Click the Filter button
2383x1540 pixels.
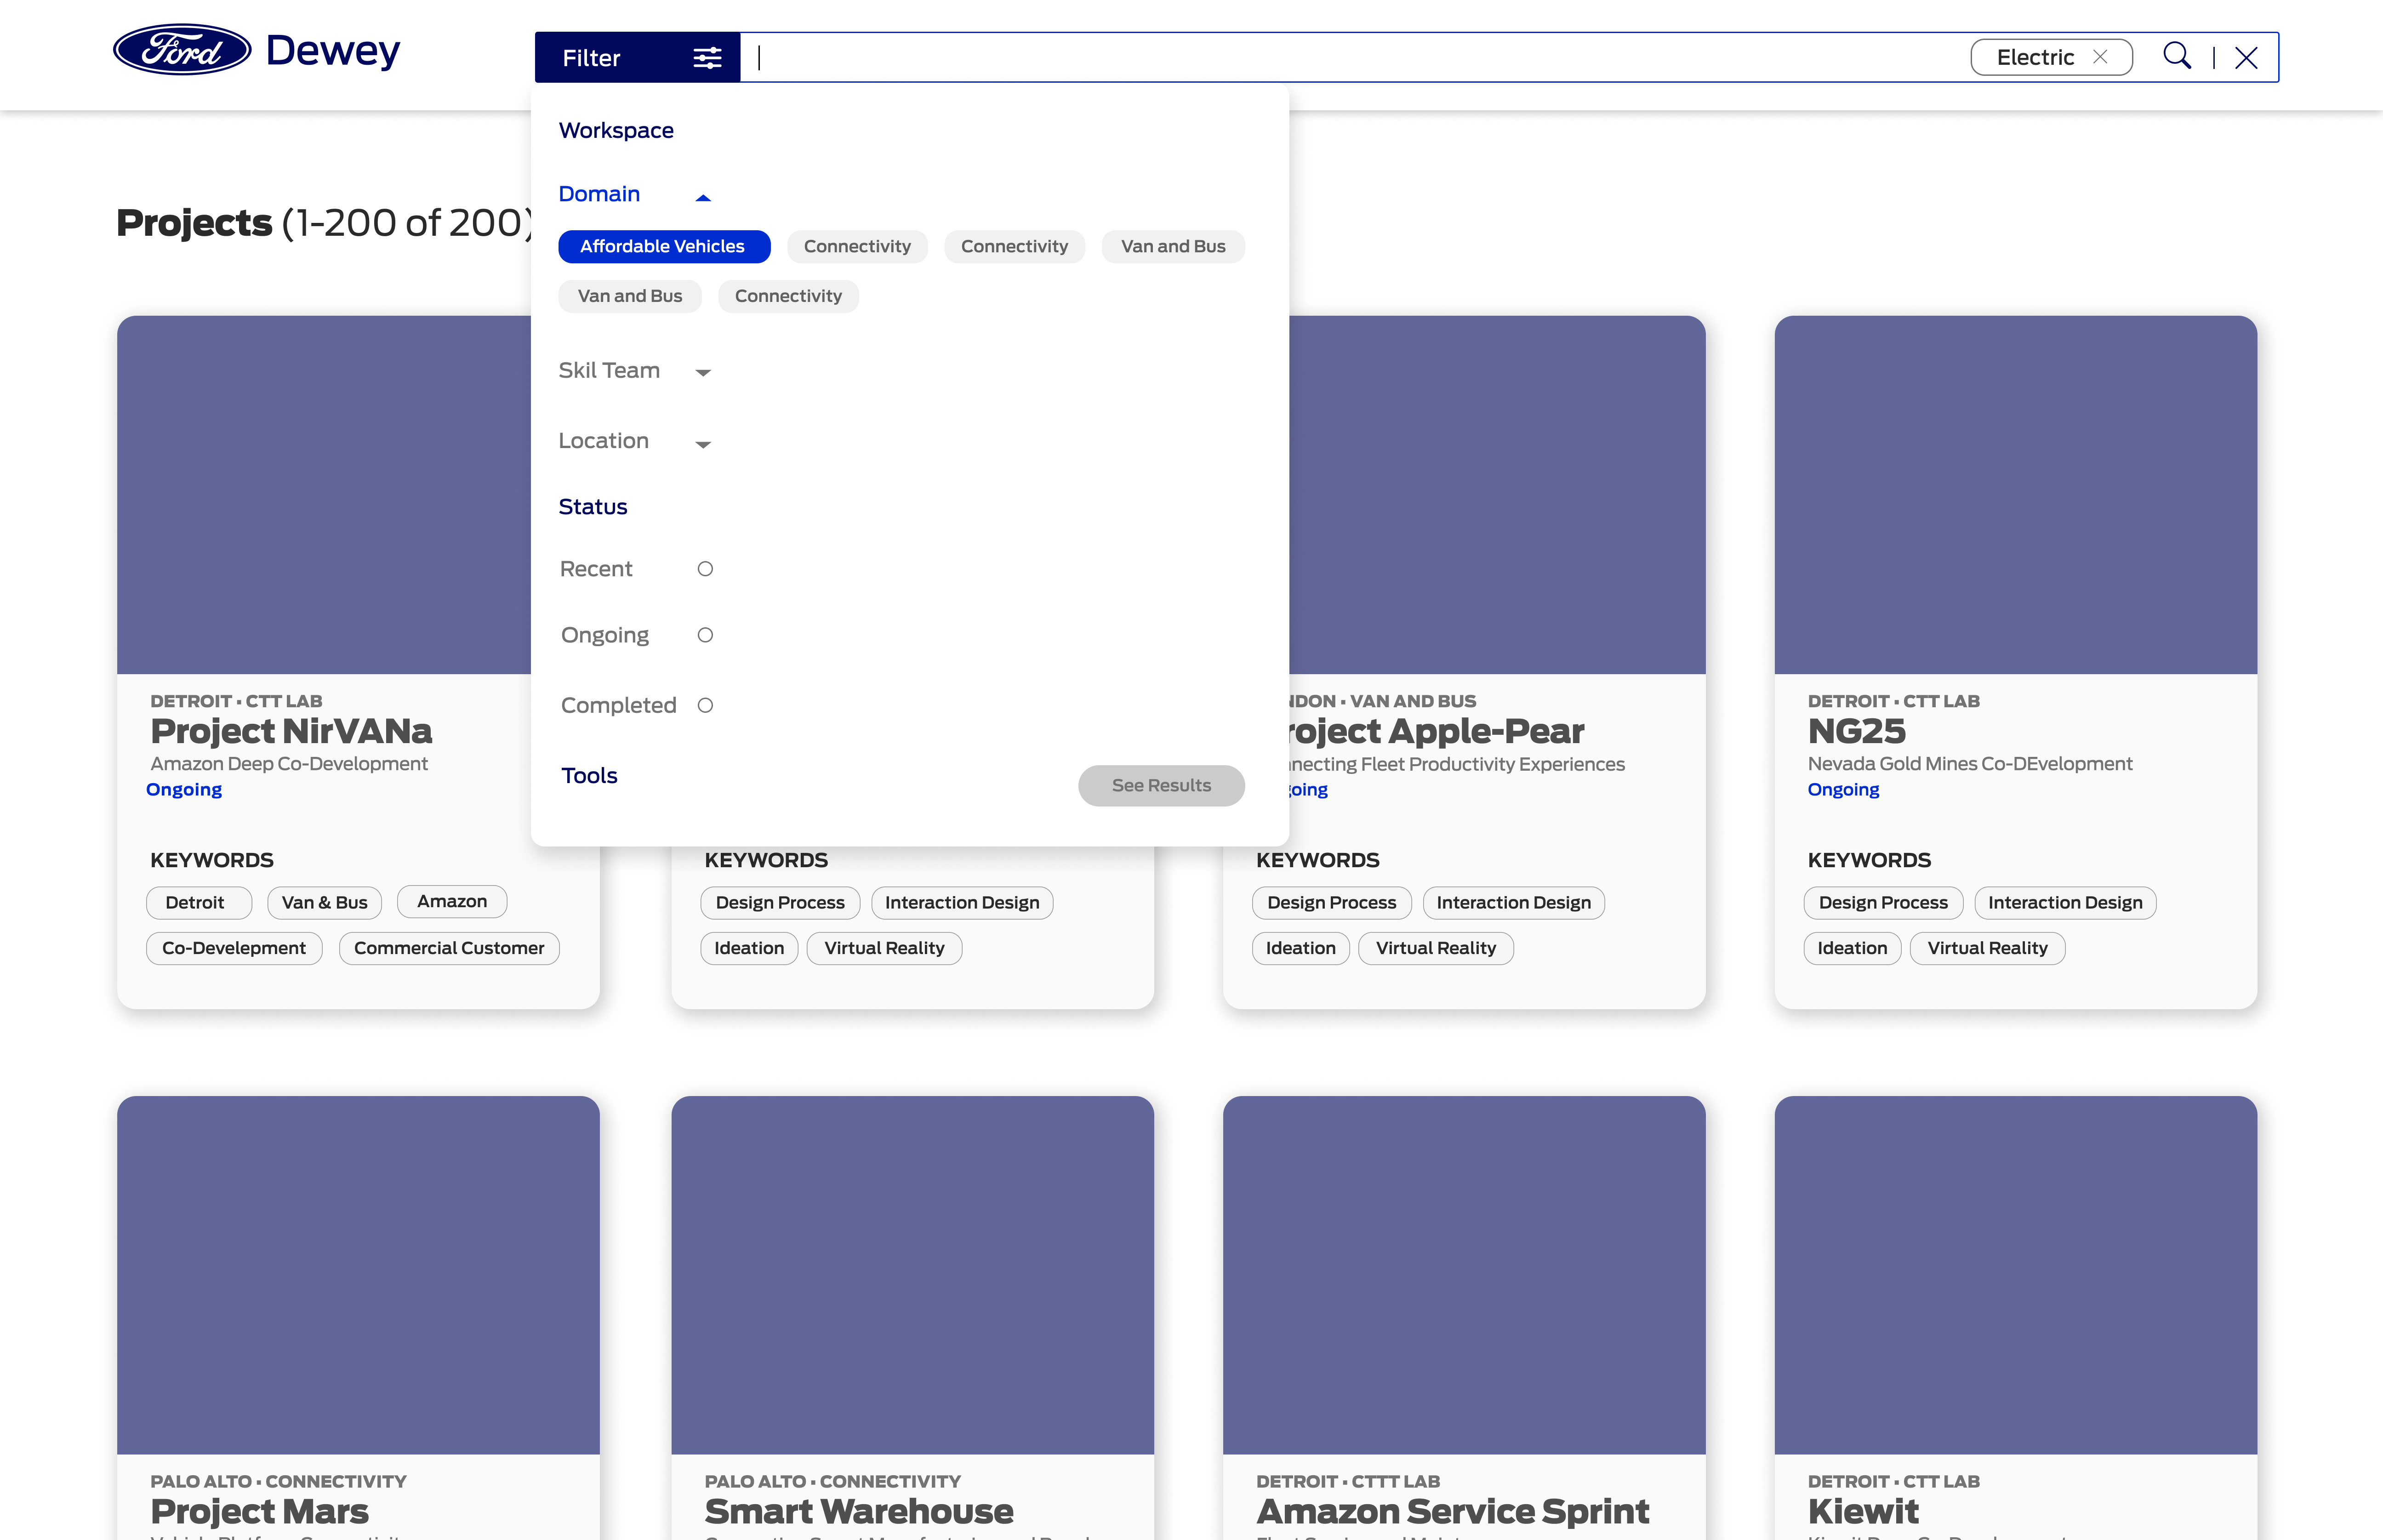tap(637, 58)
